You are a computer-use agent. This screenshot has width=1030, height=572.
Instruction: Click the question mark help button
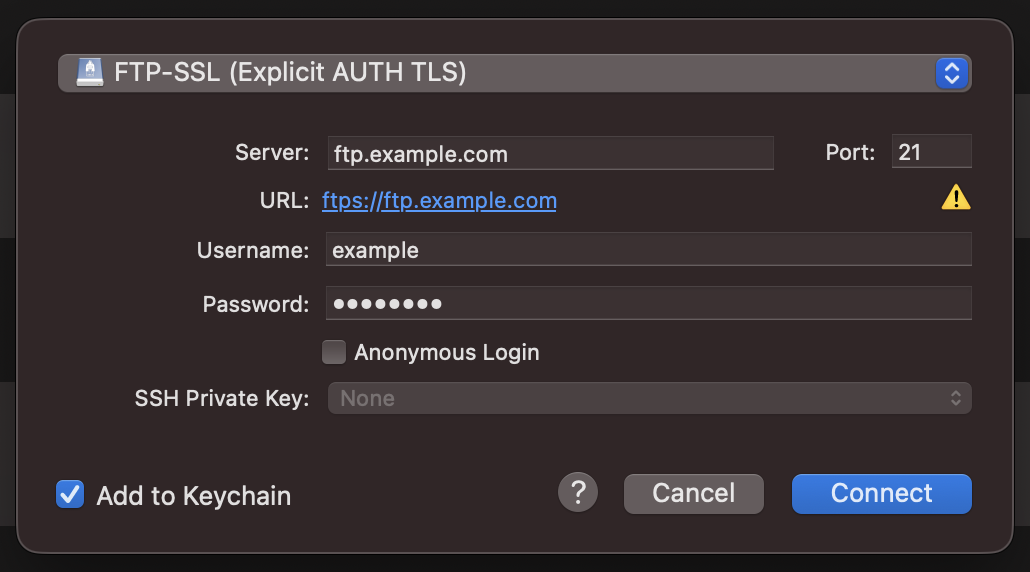578,492
